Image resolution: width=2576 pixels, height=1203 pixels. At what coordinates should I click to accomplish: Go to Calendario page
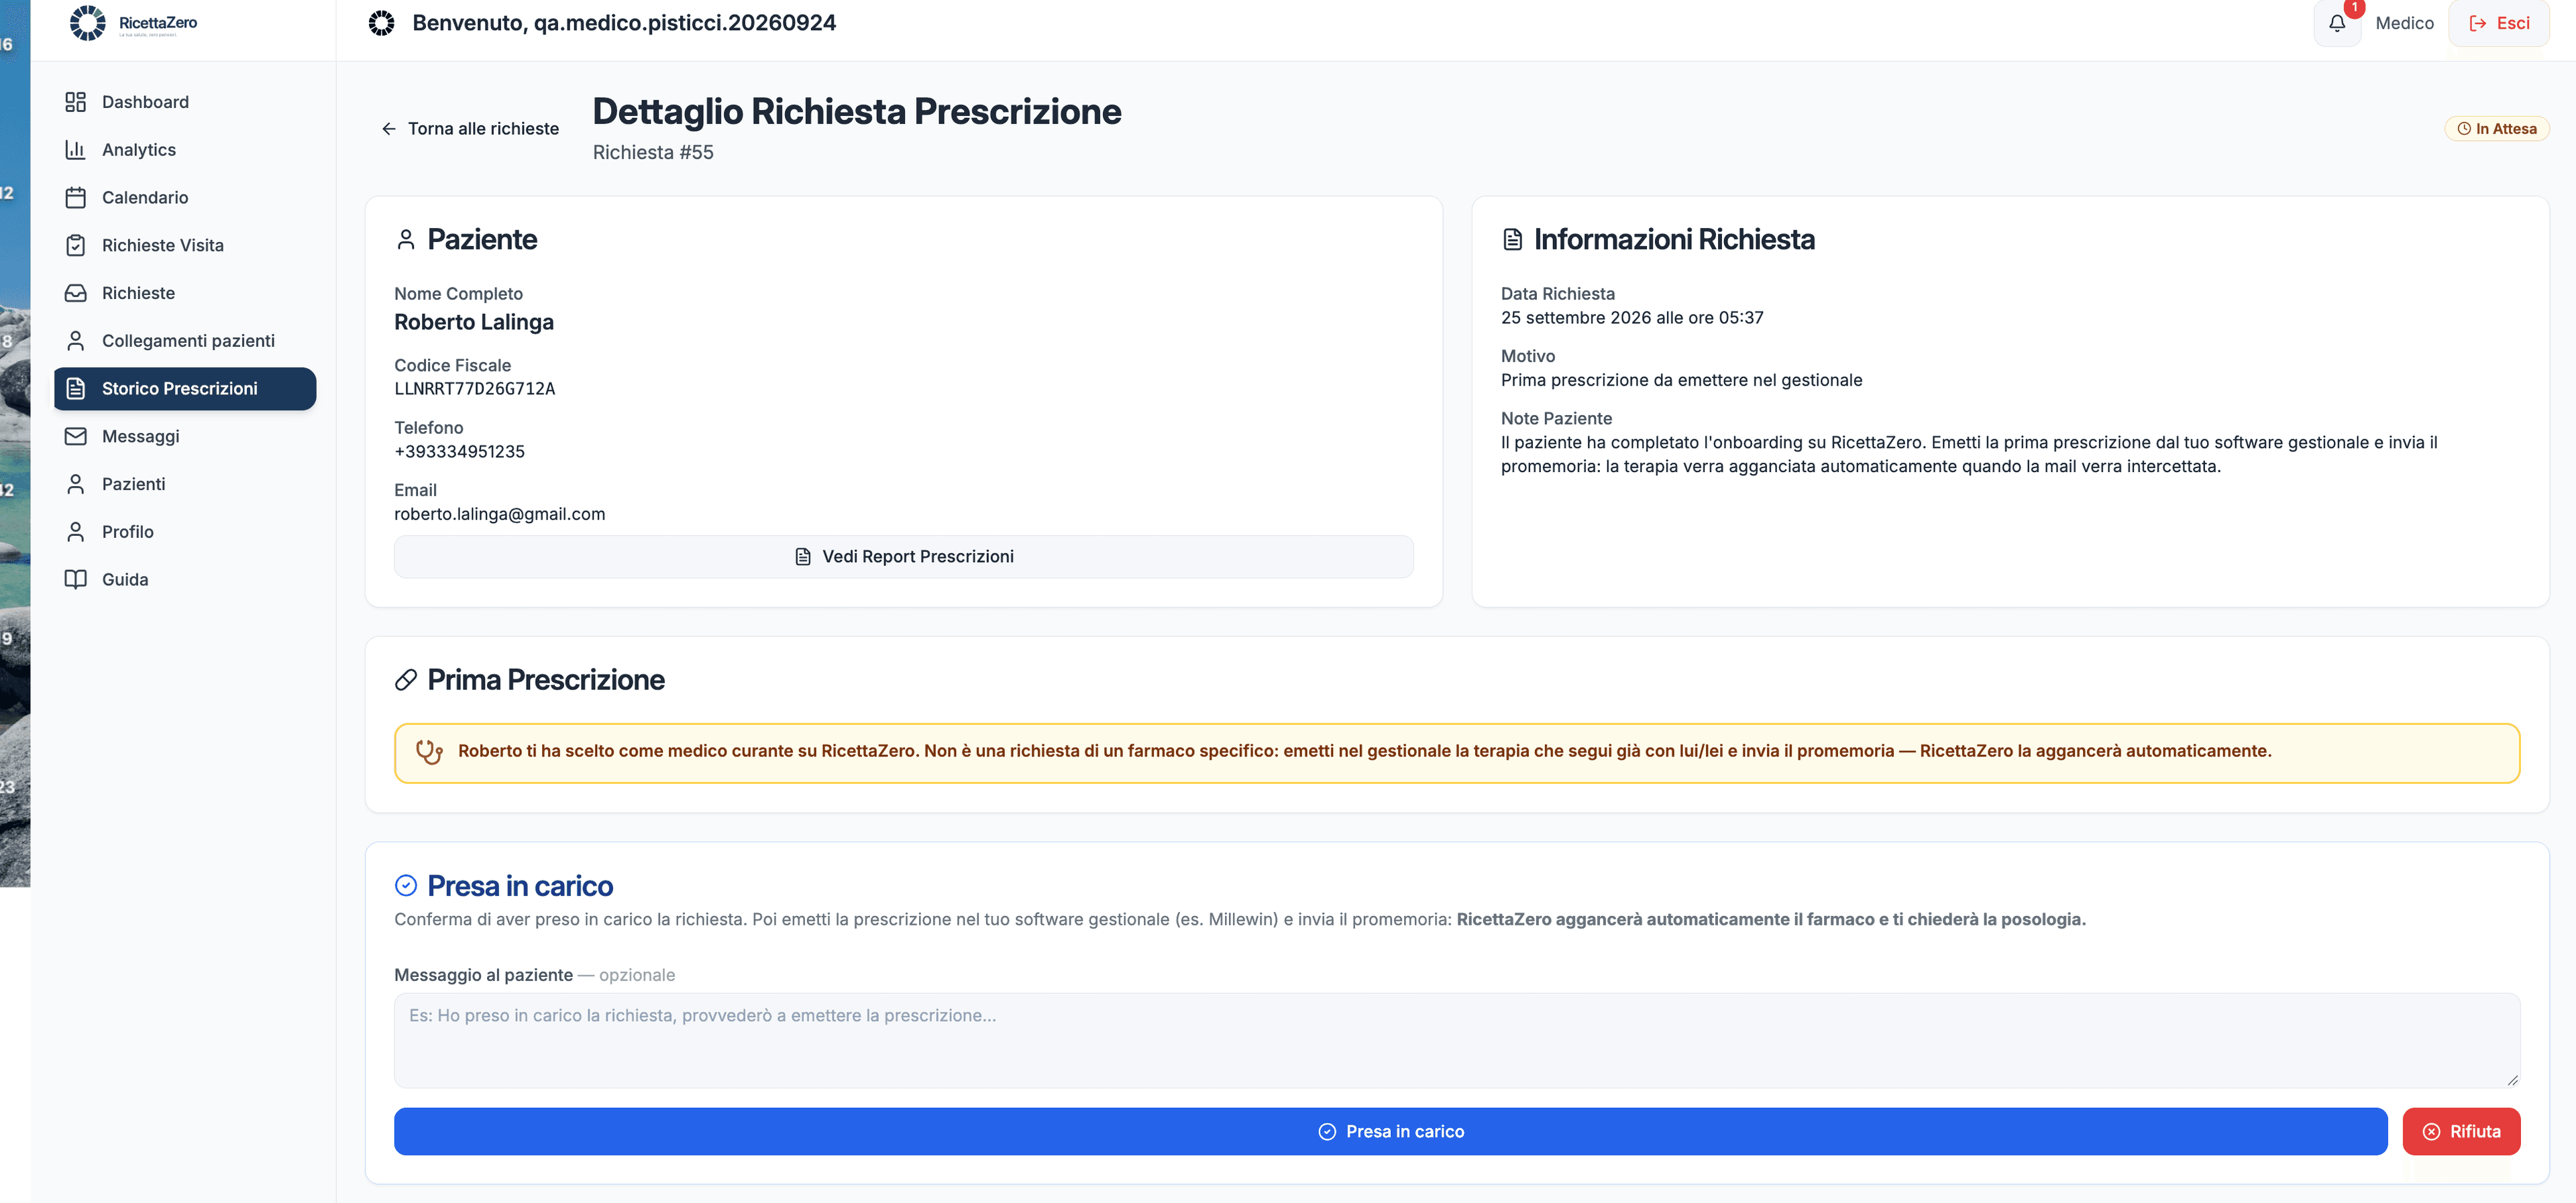coord(185,198)
